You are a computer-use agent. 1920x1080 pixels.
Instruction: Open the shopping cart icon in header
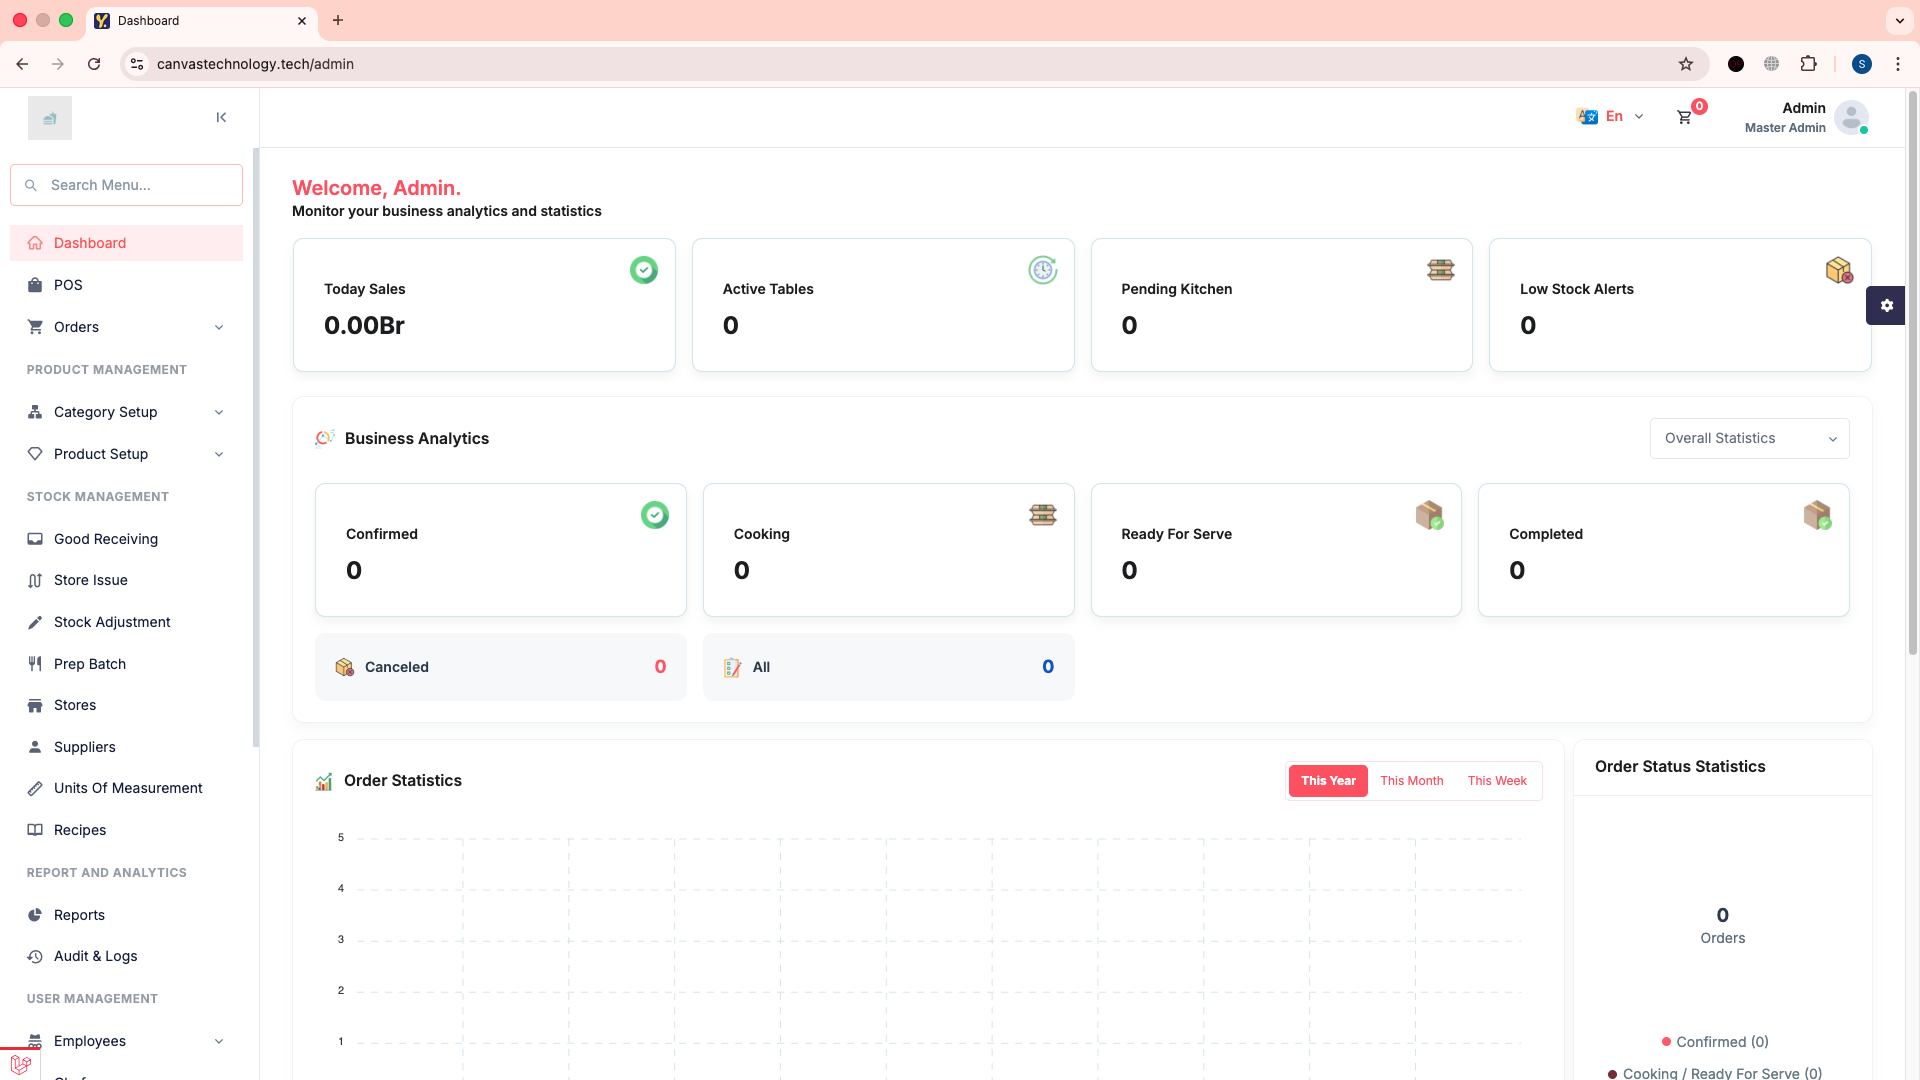(1684, 117)
